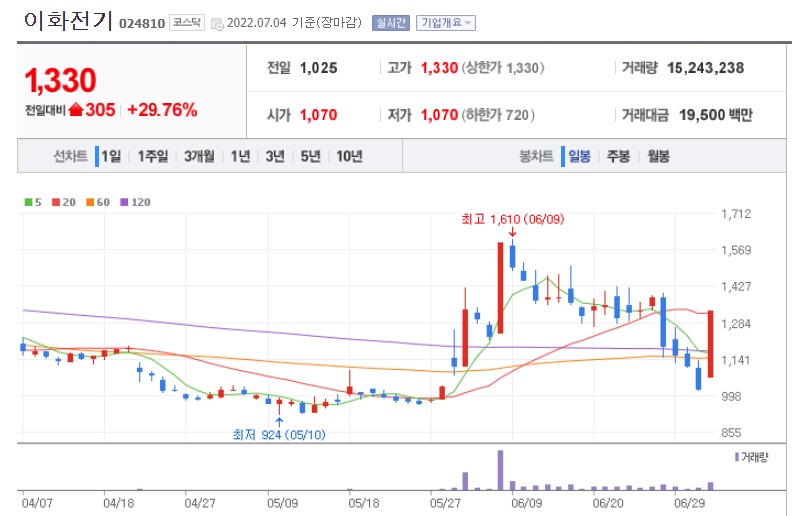Click the 상한가 1,330 upper limit text
Viewport: 792px width, 516px height.
click(503, 68)
